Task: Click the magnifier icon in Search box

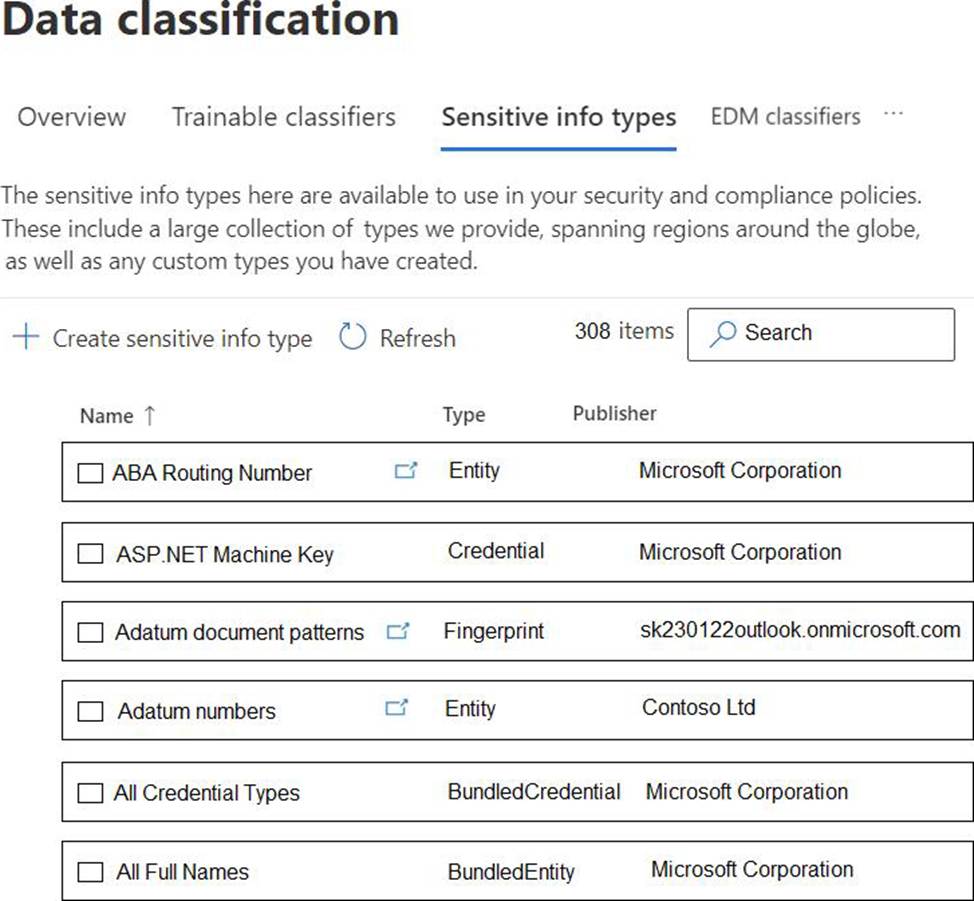Action: pyautogui.click(x=722, y=334)
